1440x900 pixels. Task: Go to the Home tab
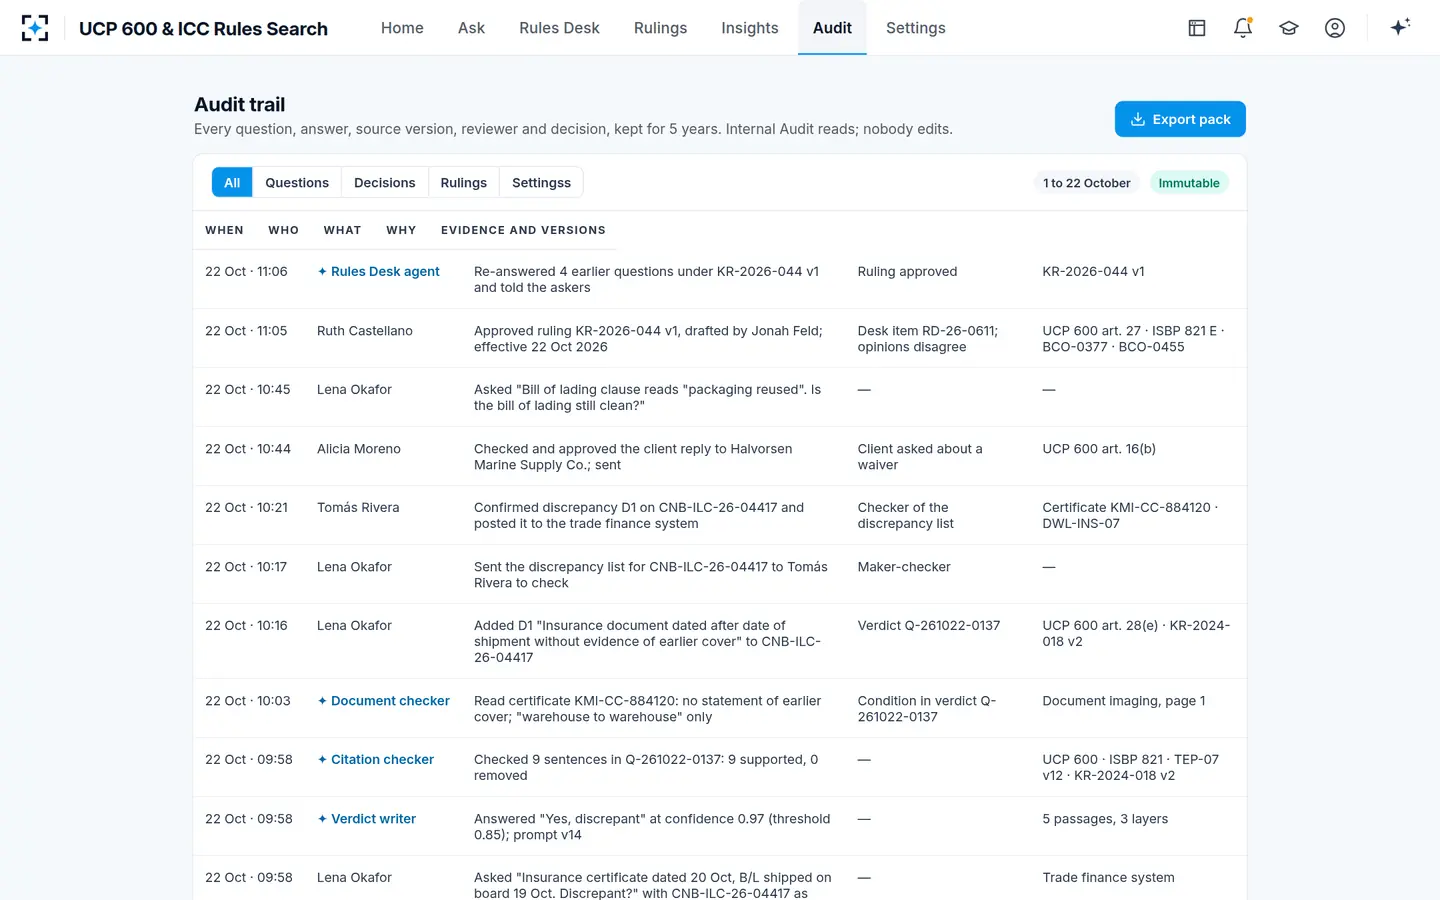[x=402, y=28]
